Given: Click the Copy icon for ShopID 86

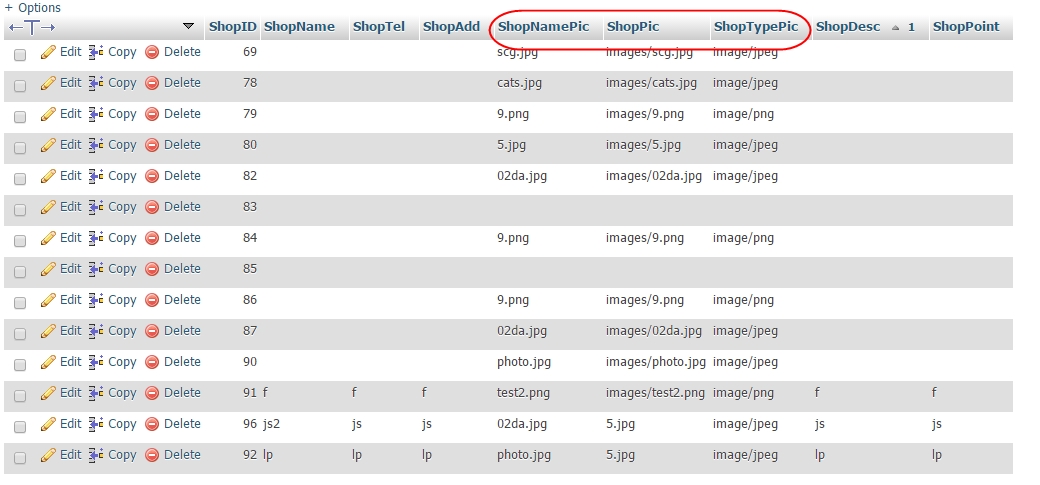Looking at the screenshot, I should pos(96,300).
